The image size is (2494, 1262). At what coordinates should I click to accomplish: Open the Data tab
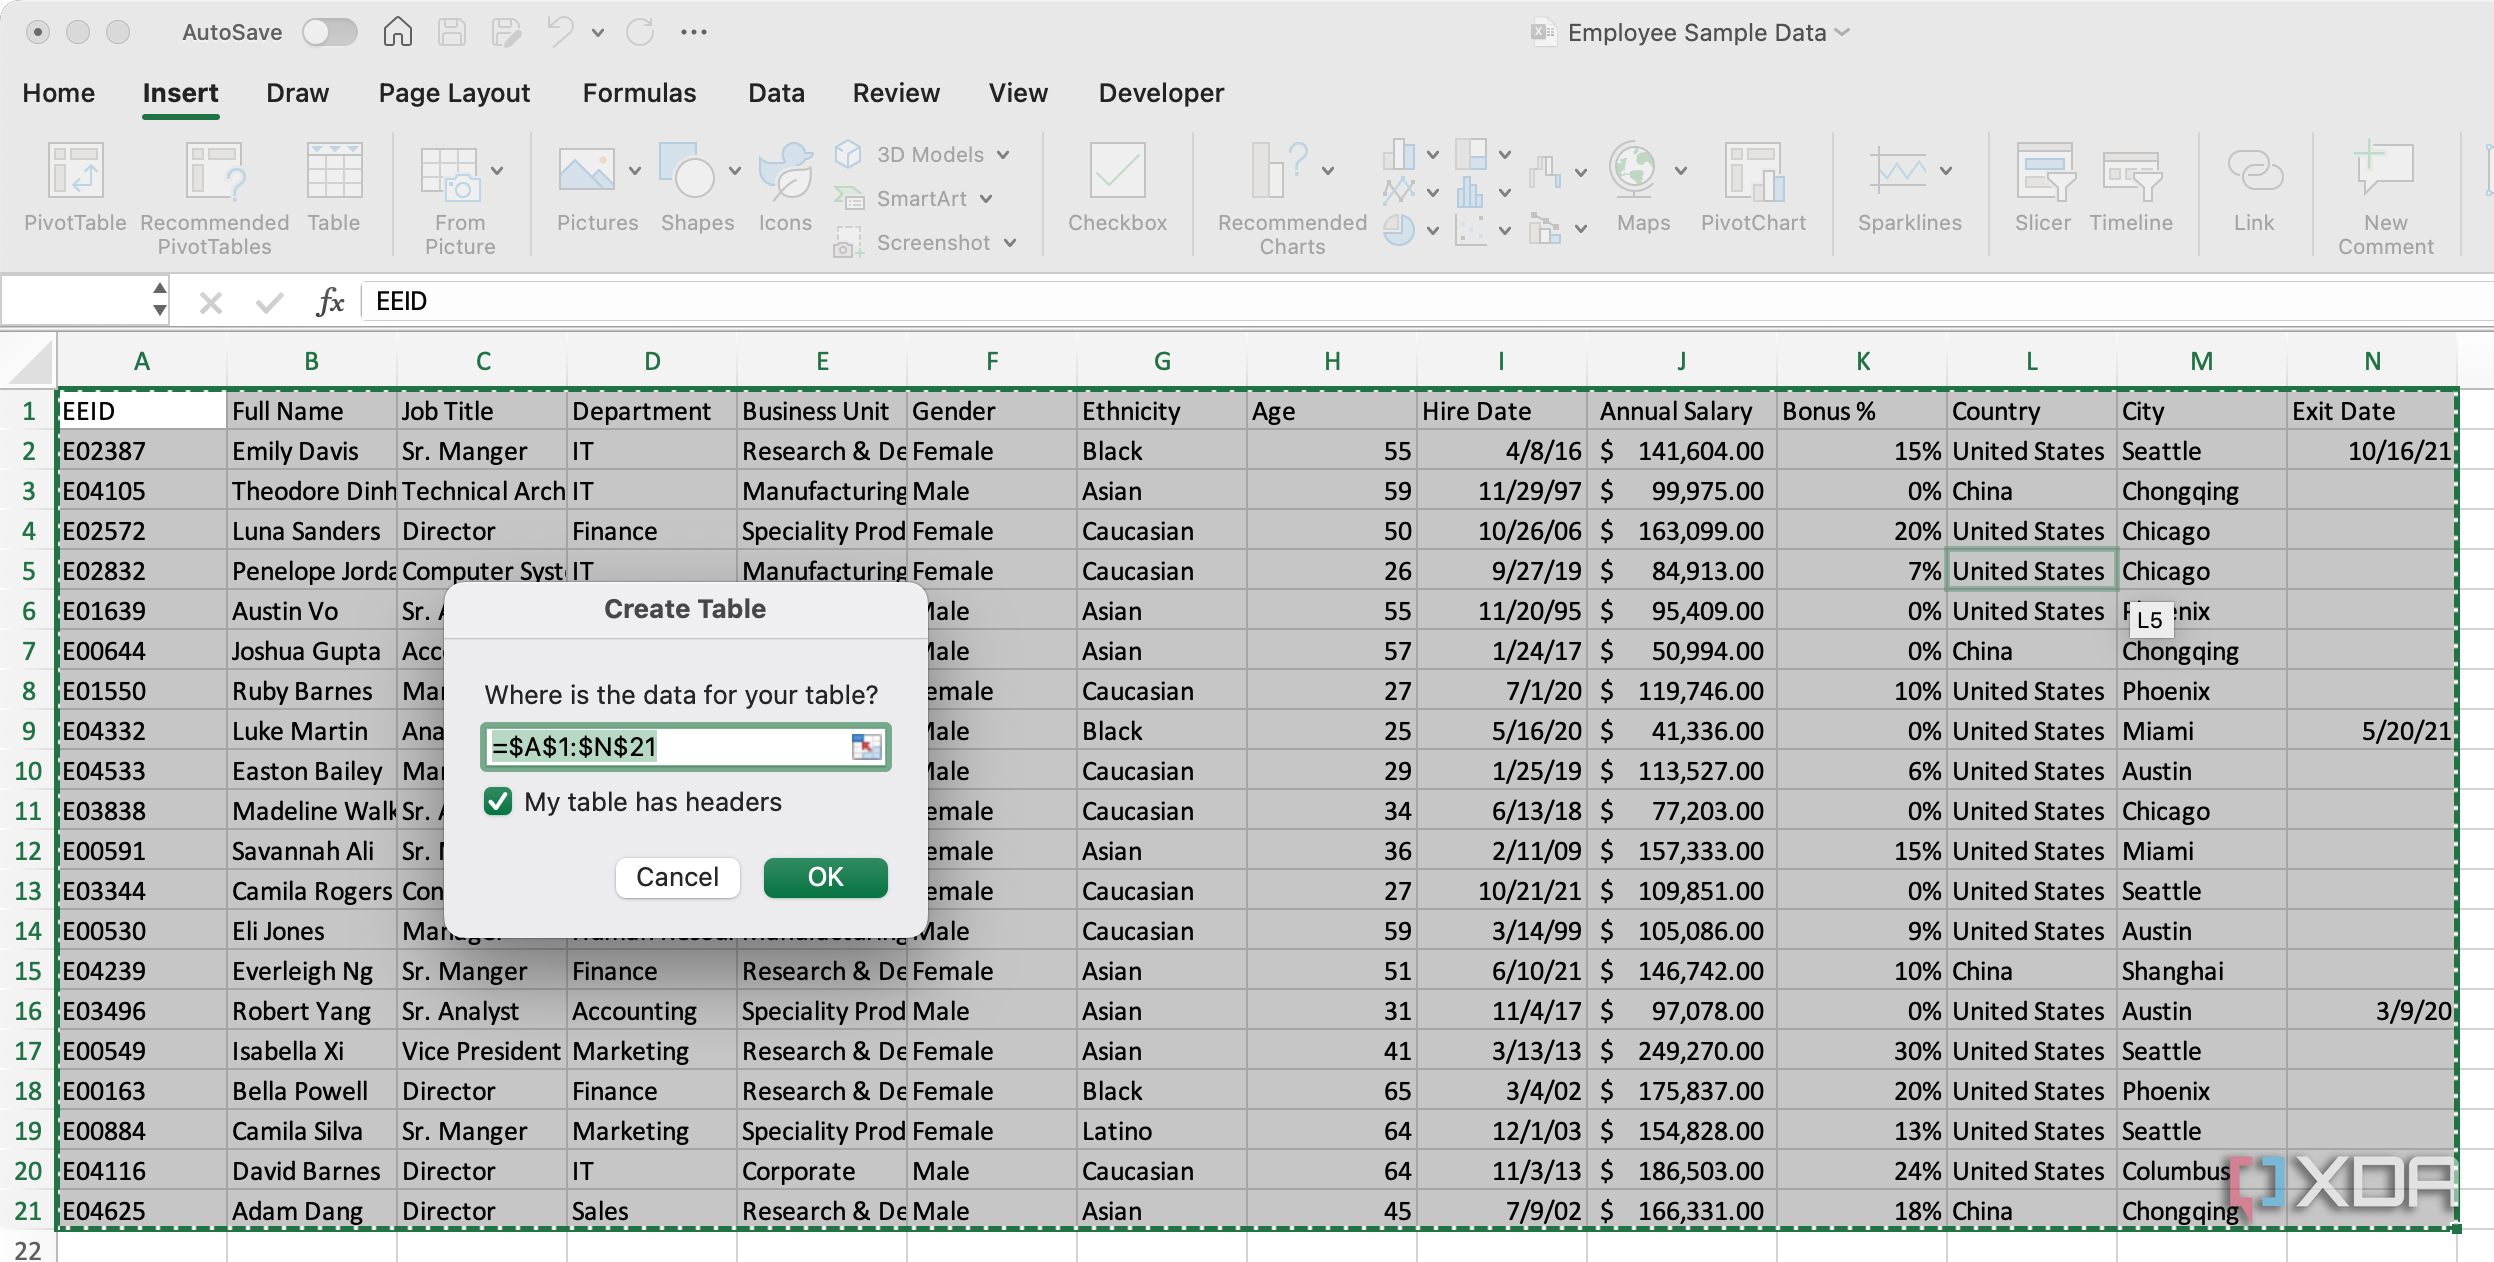pyautogui.click(x=776, y=93)
